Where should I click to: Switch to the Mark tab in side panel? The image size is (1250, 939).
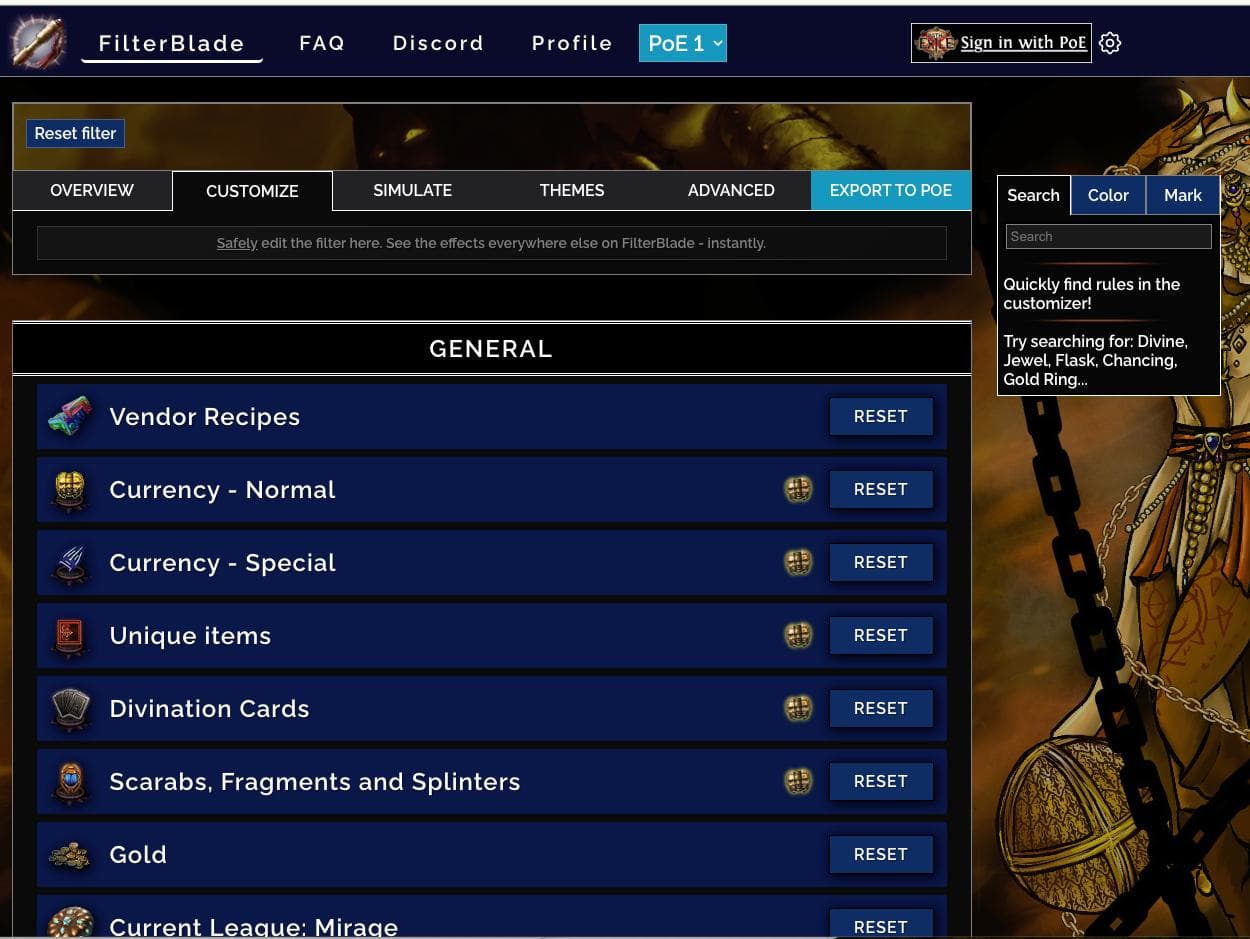1183,195
